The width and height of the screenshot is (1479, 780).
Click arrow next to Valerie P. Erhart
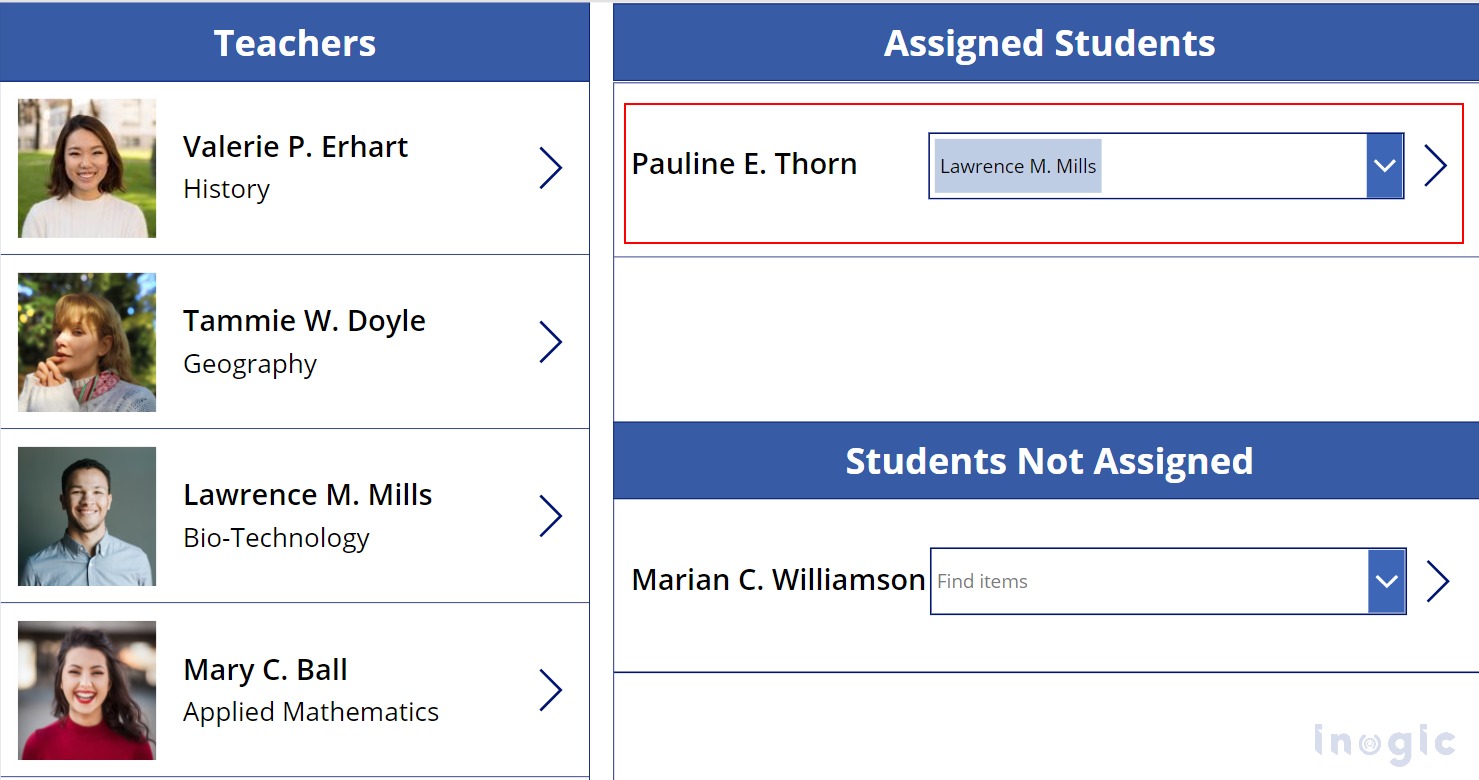pos(550,168)
